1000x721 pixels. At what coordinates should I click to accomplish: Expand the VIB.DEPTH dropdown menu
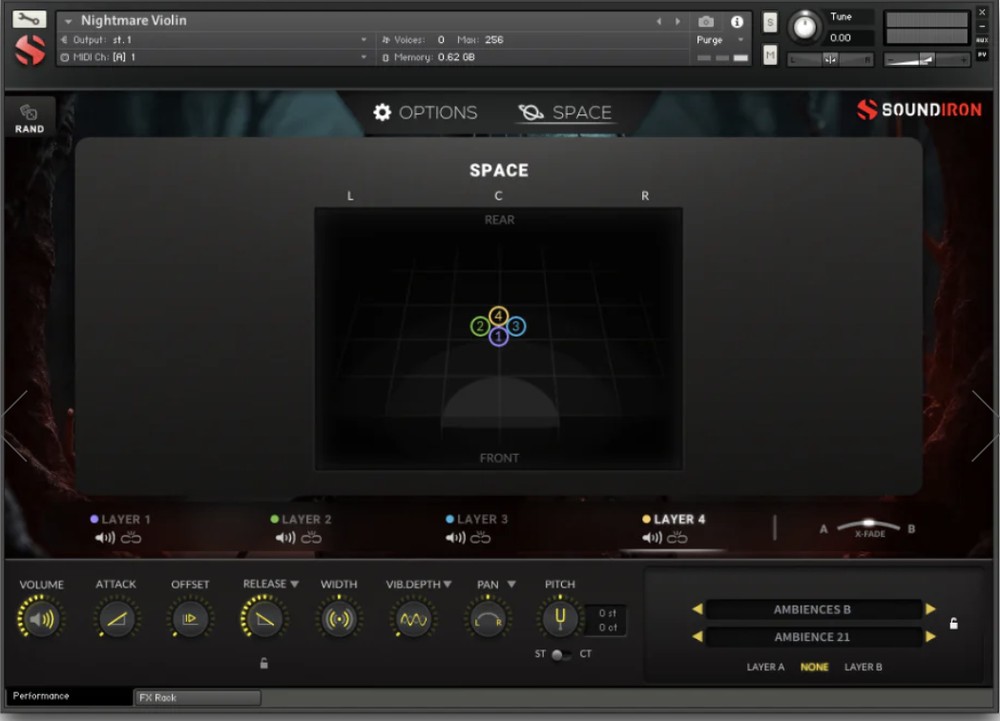coord(447,584)
